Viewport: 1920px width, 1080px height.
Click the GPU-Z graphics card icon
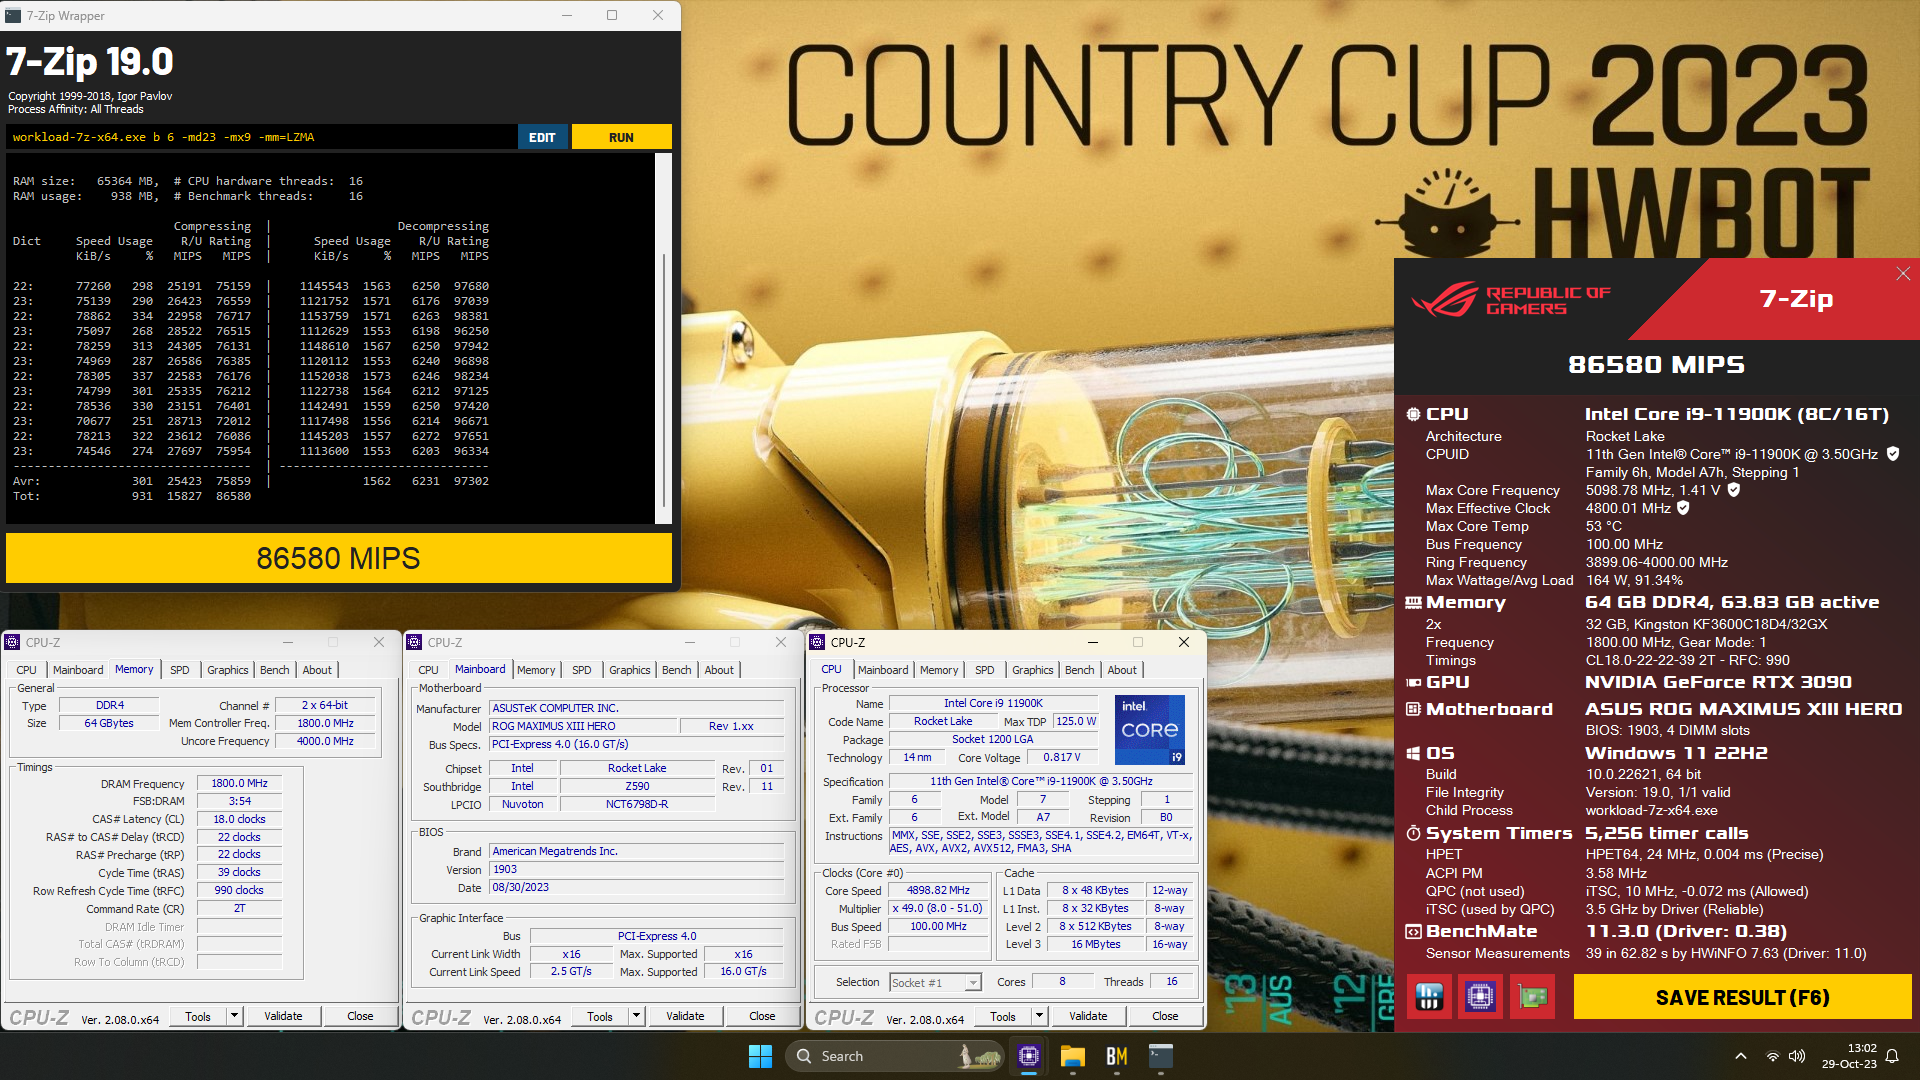[1532, 997]
